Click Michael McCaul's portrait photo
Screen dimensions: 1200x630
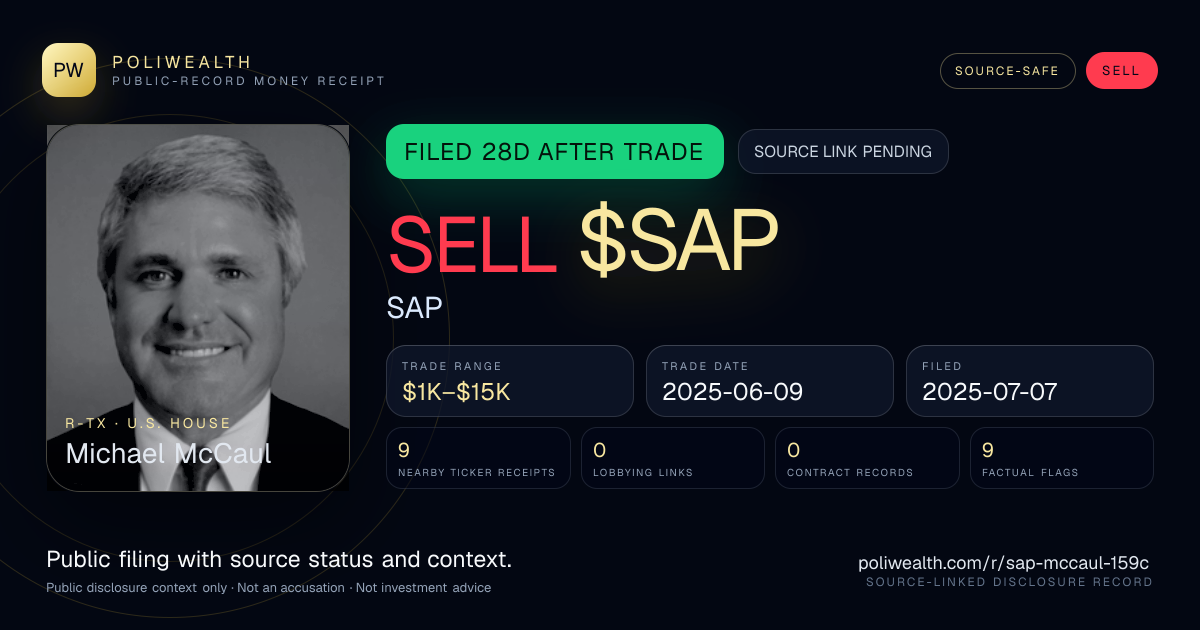(x=198, y=307)
